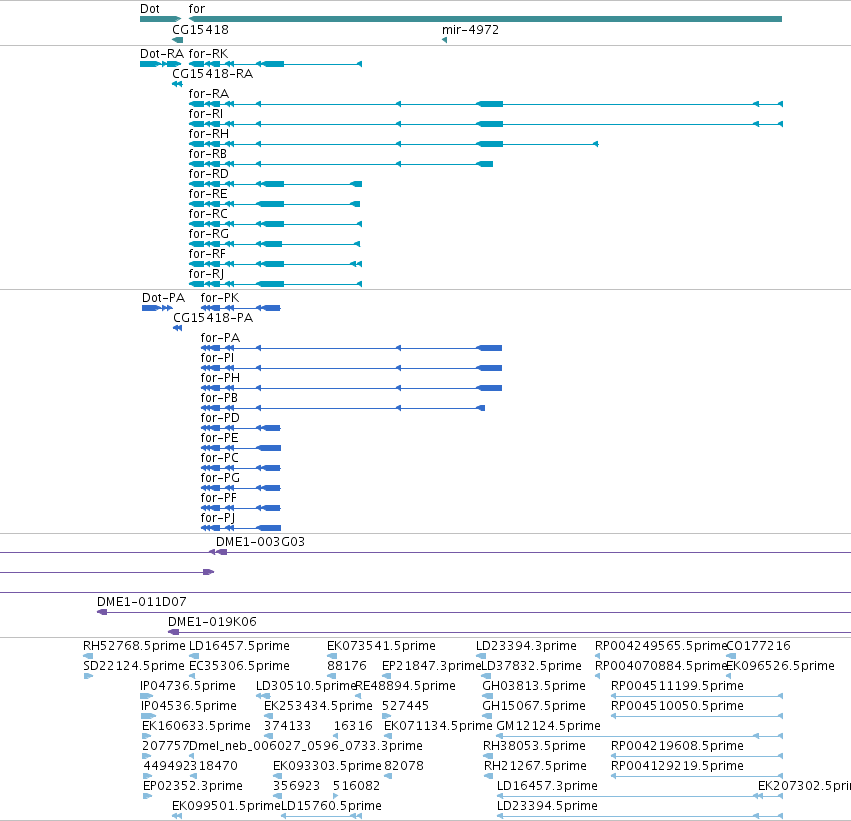Select the LD16457.3prime EST label

tap(547, 787)
